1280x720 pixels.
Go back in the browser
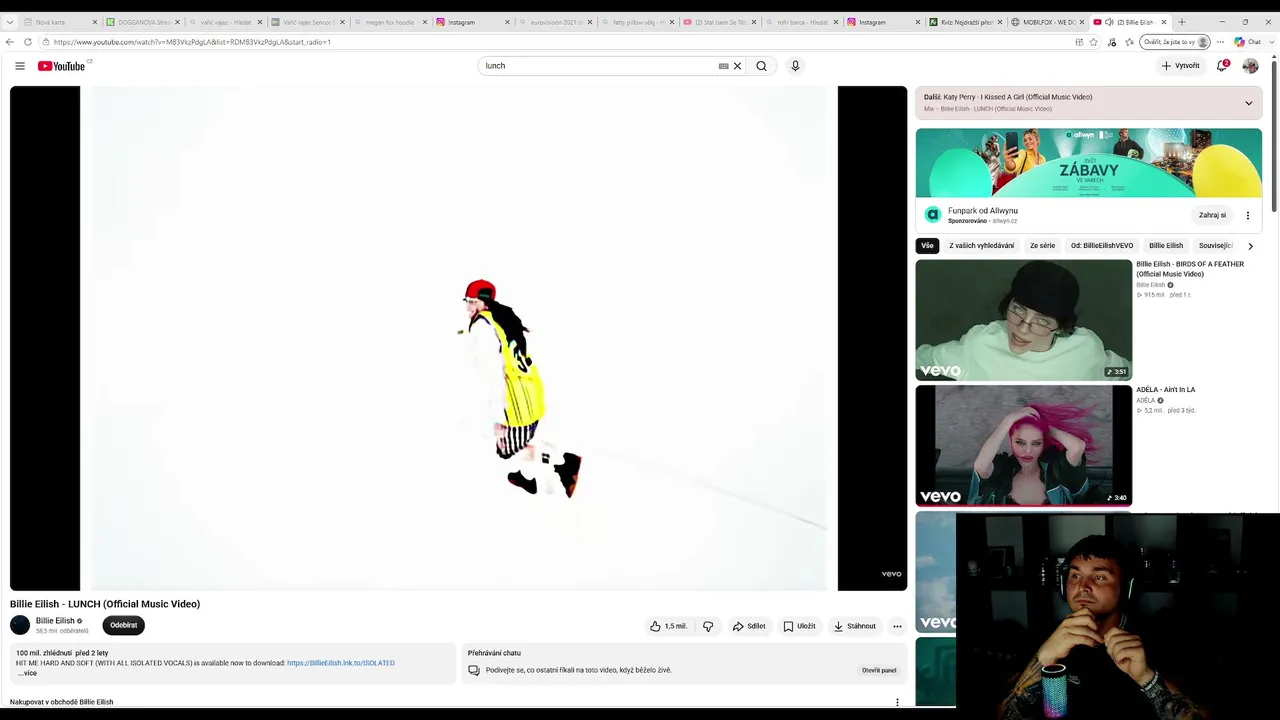click(x=10, y=42)
